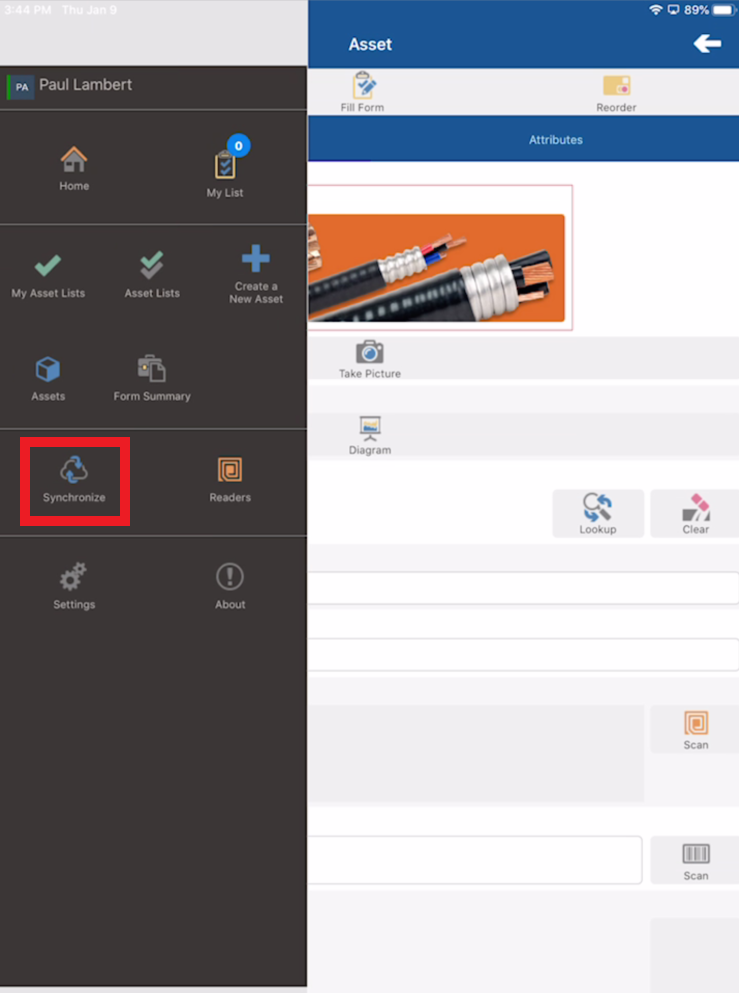Click the cable asset thumbnail image

[436, 267]
